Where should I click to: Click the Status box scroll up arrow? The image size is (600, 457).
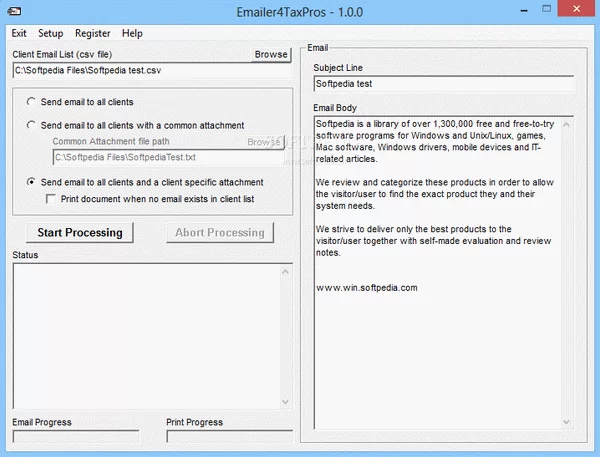(x=285, y=272)
